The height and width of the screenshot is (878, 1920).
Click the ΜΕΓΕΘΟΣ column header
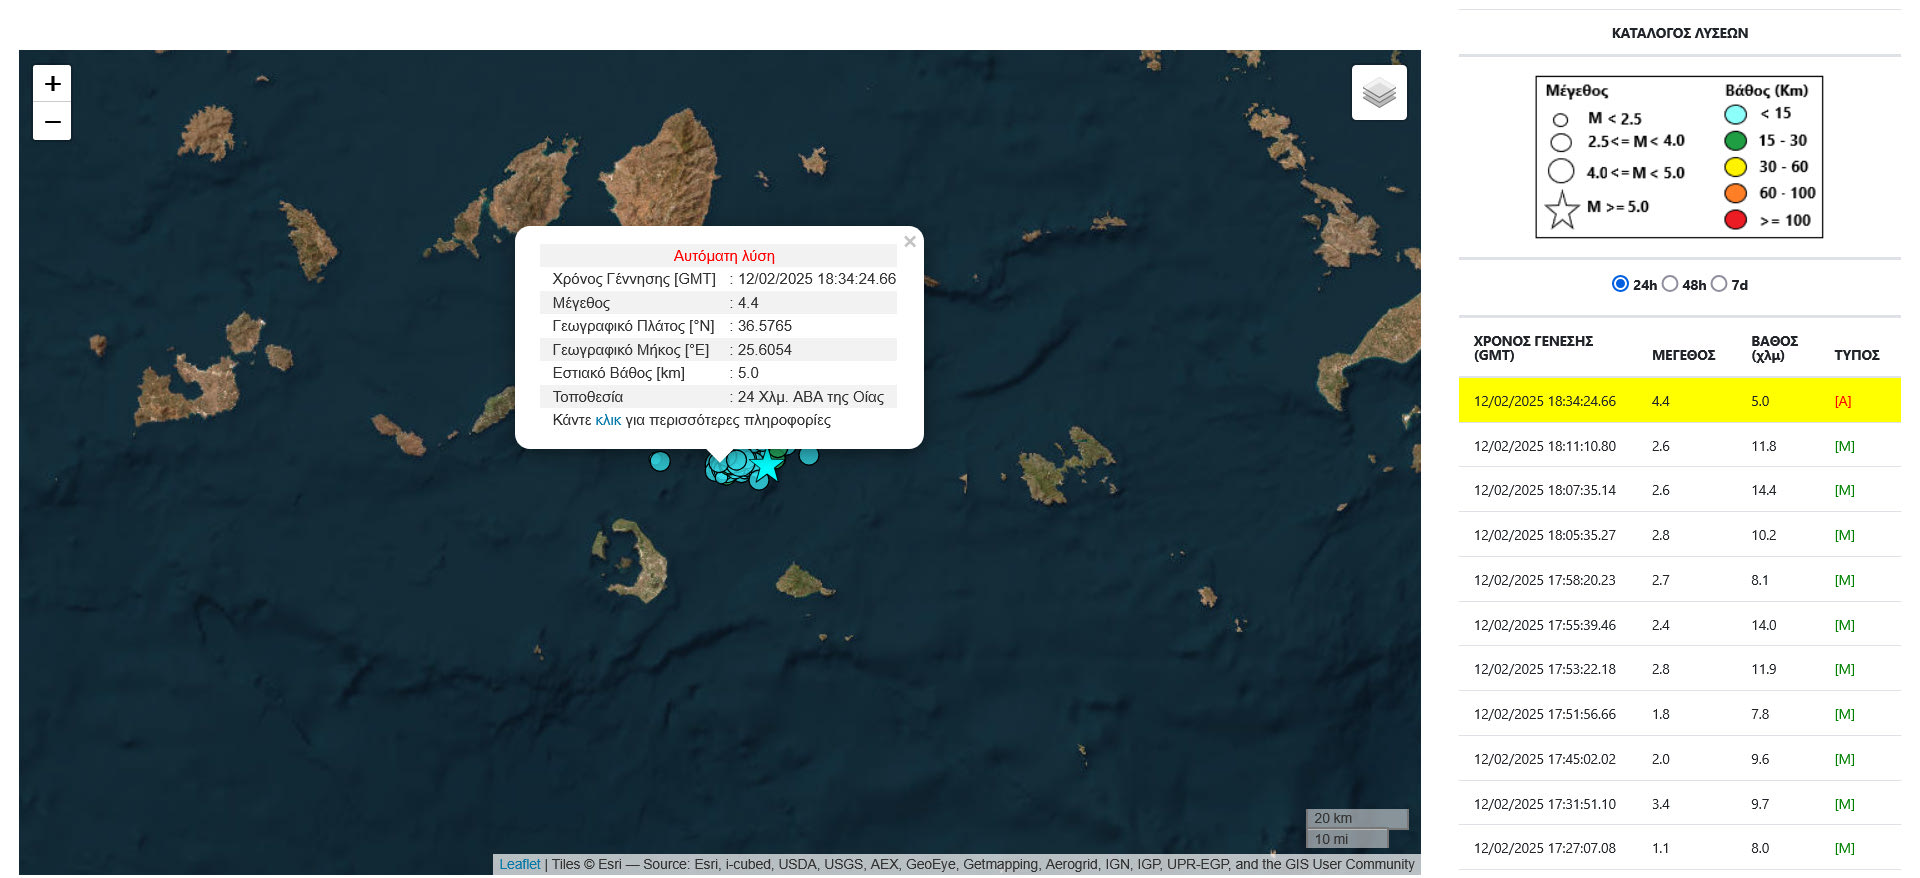(1683, 355)
